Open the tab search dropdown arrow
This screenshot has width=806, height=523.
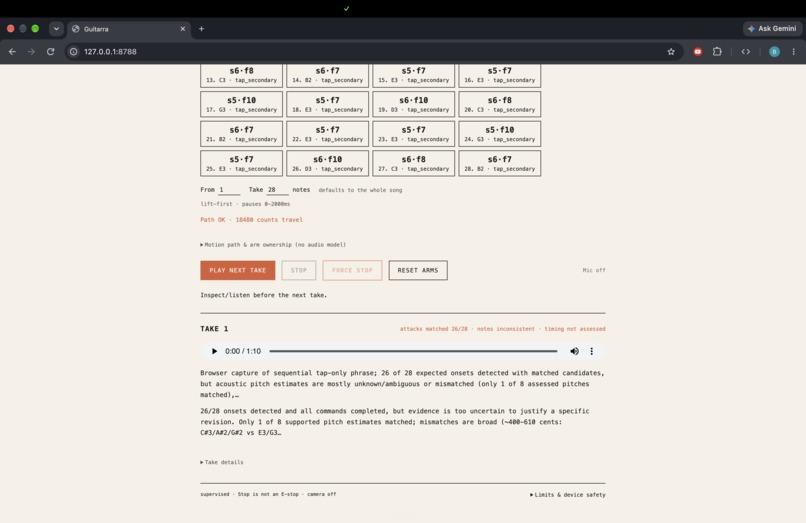tap(56, 29)
